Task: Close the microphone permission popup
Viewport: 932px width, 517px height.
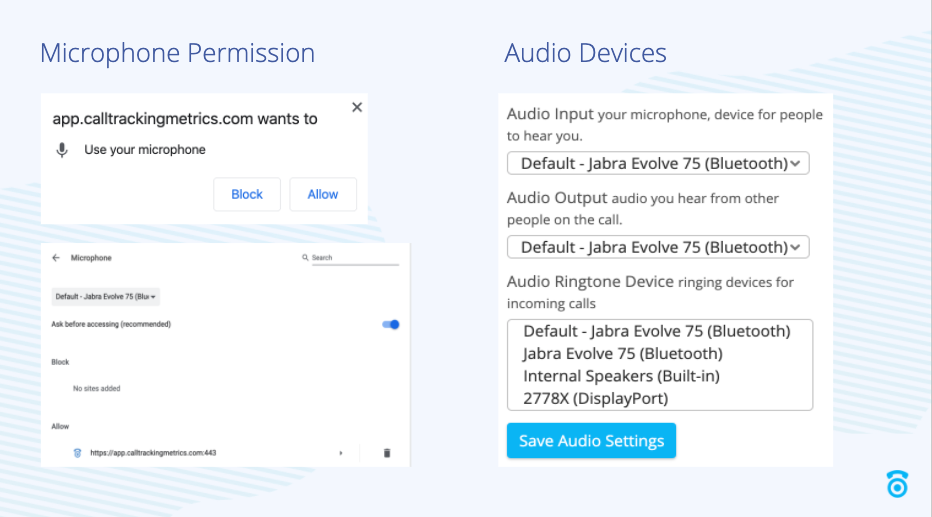Action: [x=357, y=107]
